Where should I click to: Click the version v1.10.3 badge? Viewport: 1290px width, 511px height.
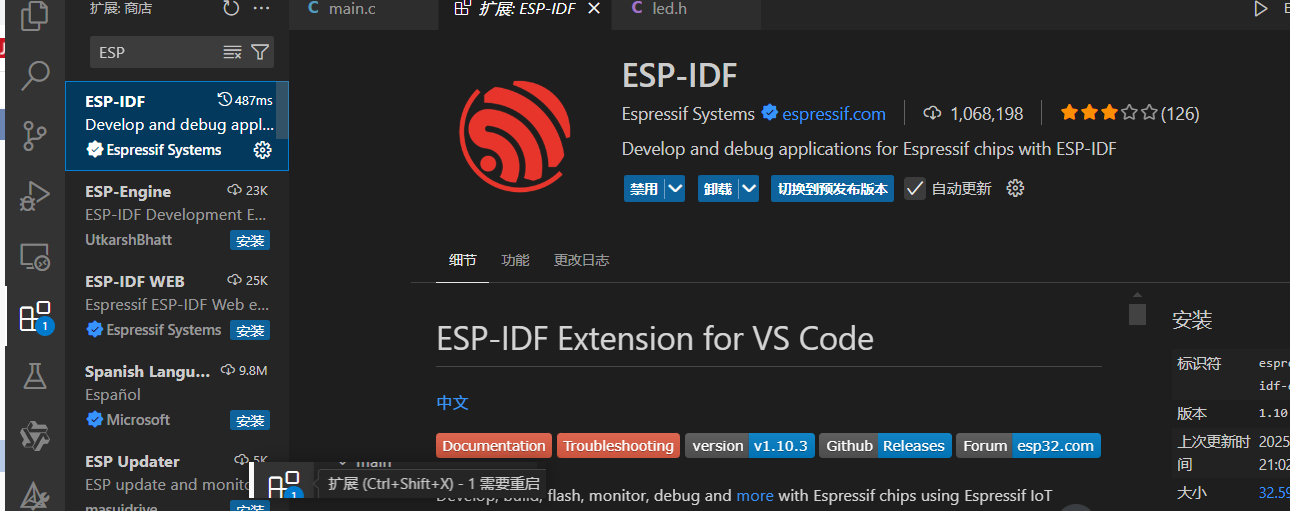pos(750,446)
